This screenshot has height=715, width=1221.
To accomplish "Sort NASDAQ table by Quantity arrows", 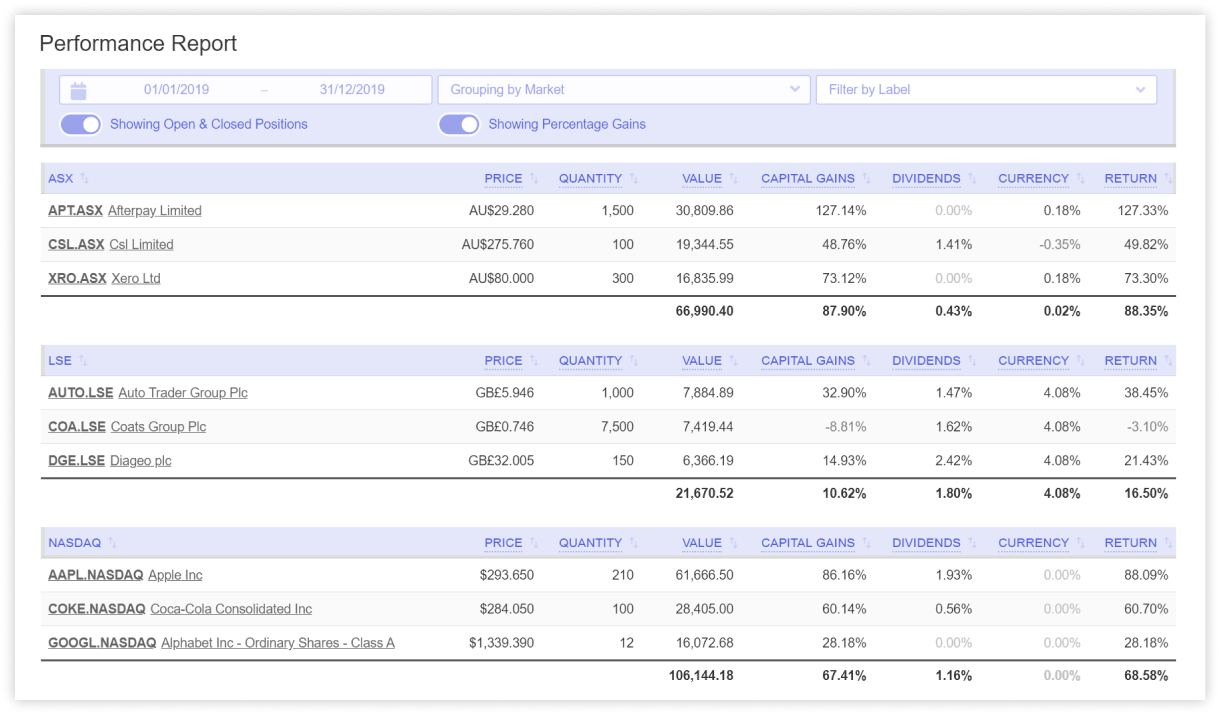I will click(x=634, y=543).
